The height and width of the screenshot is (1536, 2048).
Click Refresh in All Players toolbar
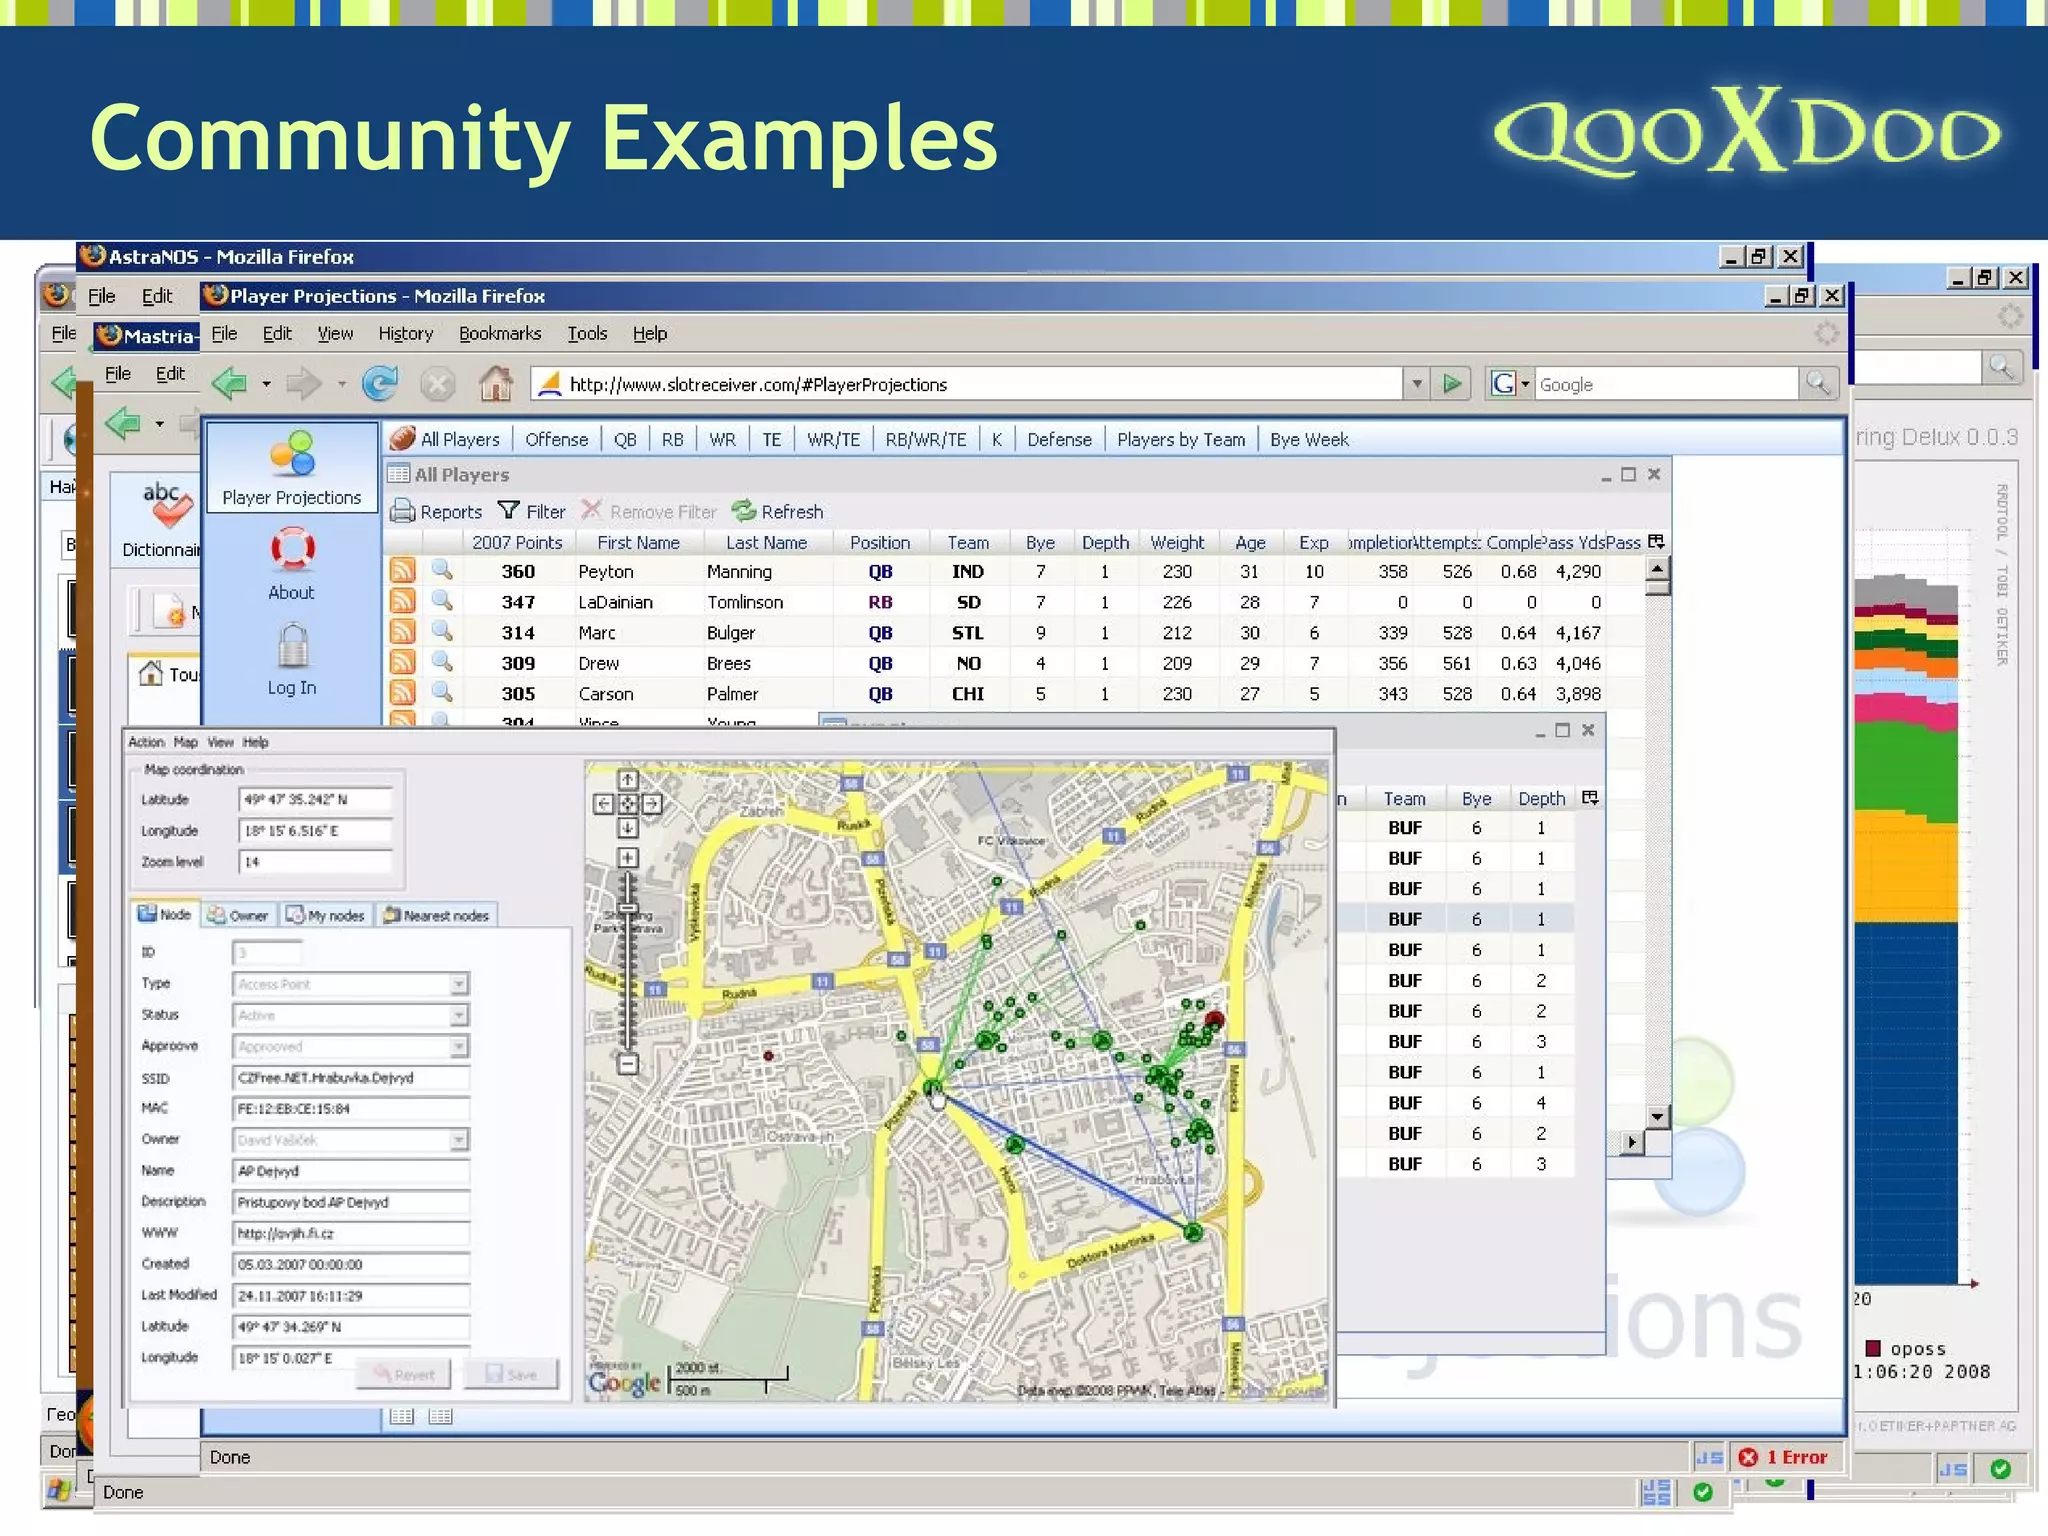click(778, 512)
